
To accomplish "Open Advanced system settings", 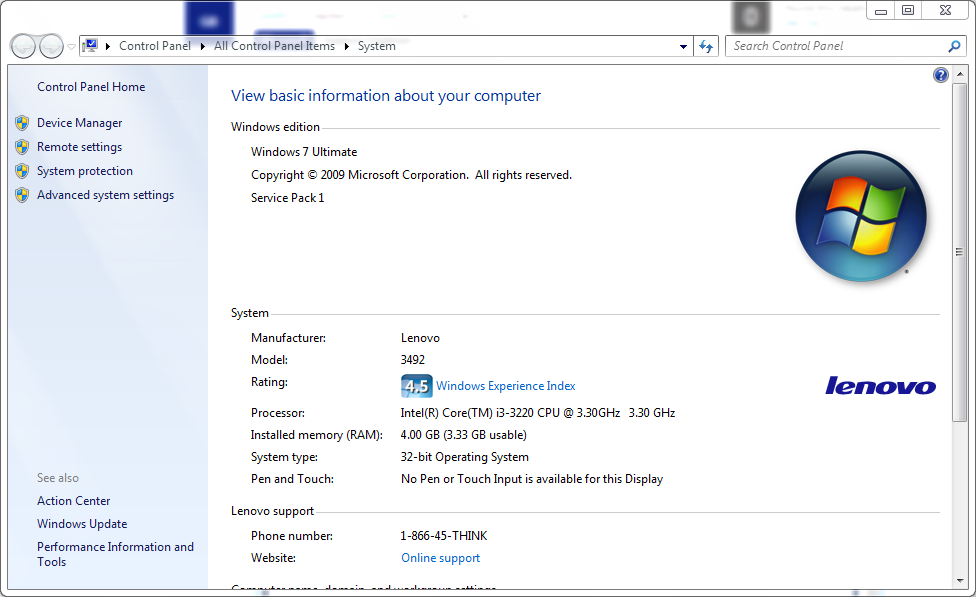I will [105, 195].
